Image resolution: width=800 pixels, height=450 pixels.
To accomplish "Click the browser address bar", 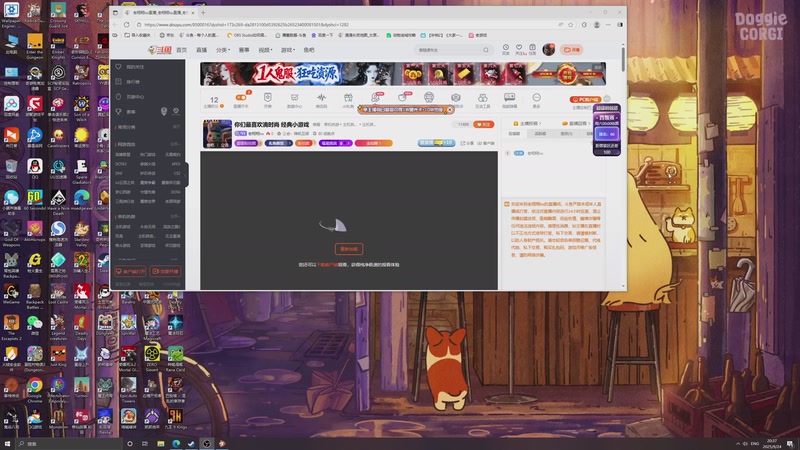I will 347,24.
